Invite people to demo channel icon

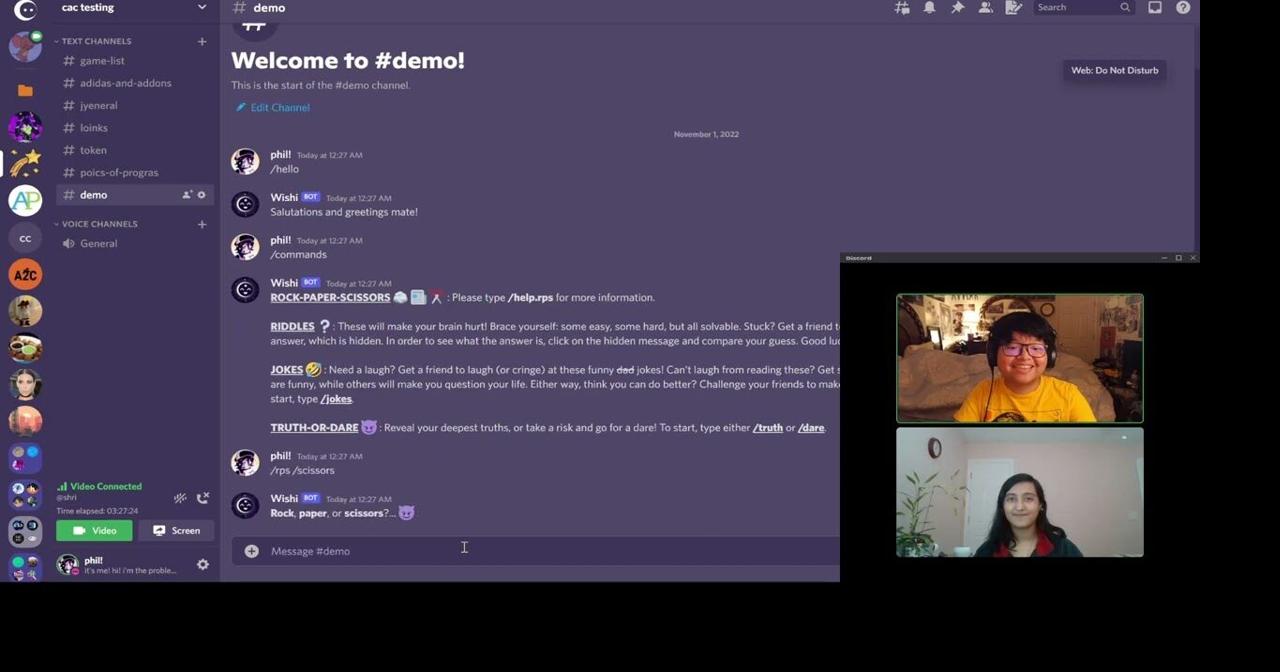186,195
